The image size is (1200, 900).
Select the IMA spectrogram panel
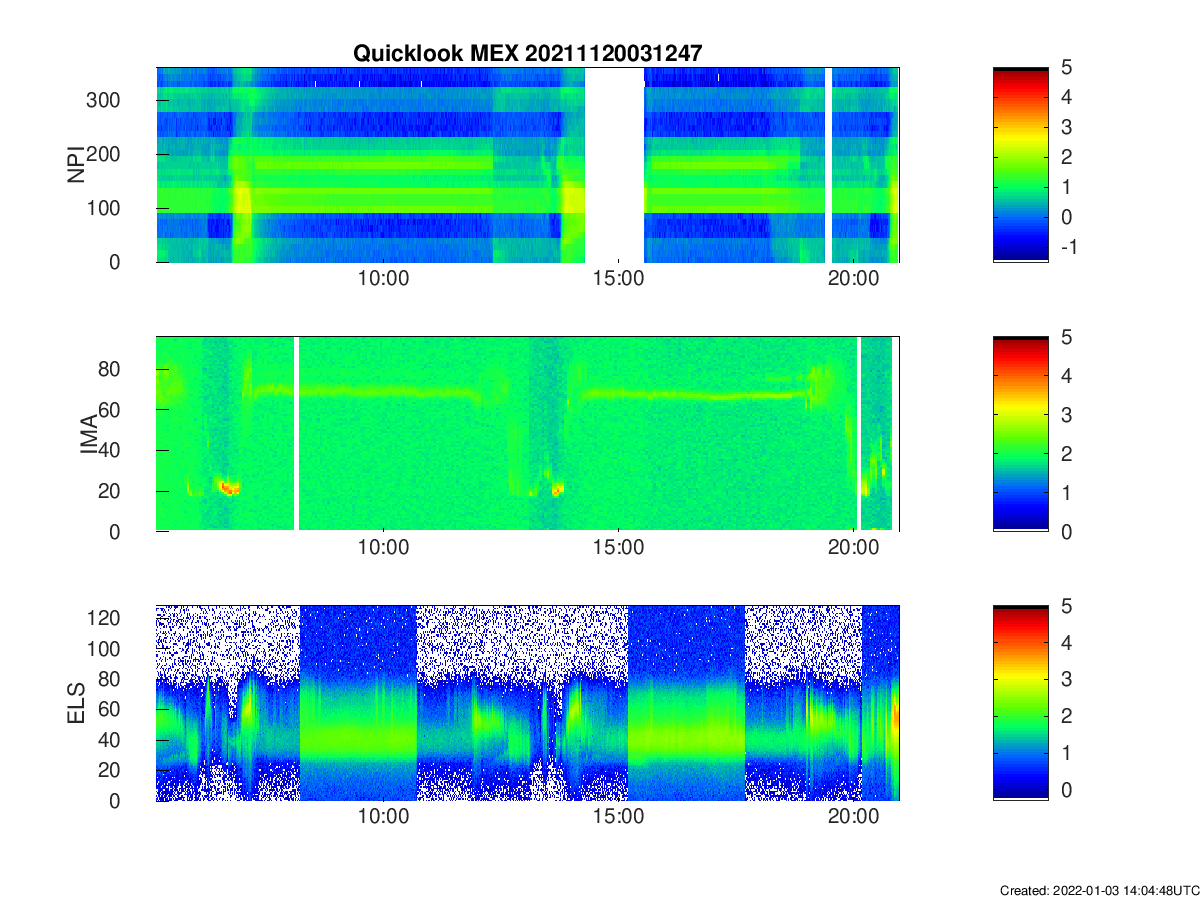[527, 434]
